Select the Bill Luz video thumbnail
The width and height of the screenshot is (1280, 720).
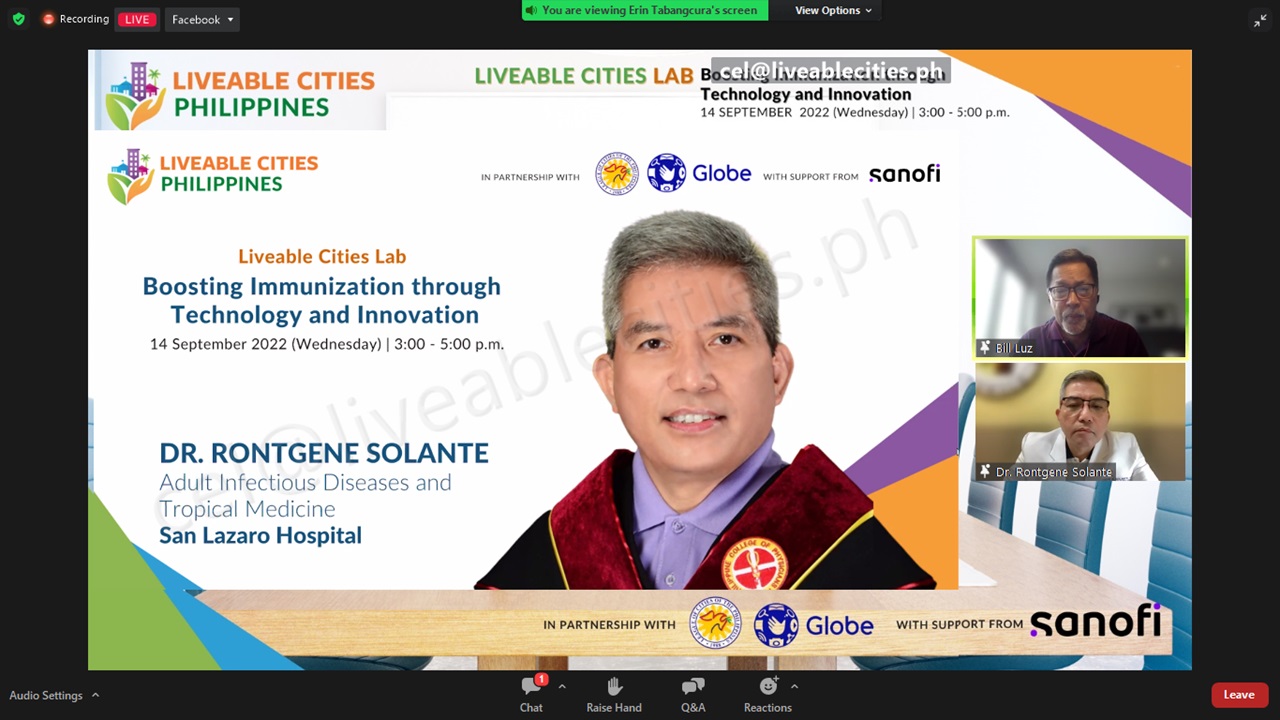(x=1079, y=295)
